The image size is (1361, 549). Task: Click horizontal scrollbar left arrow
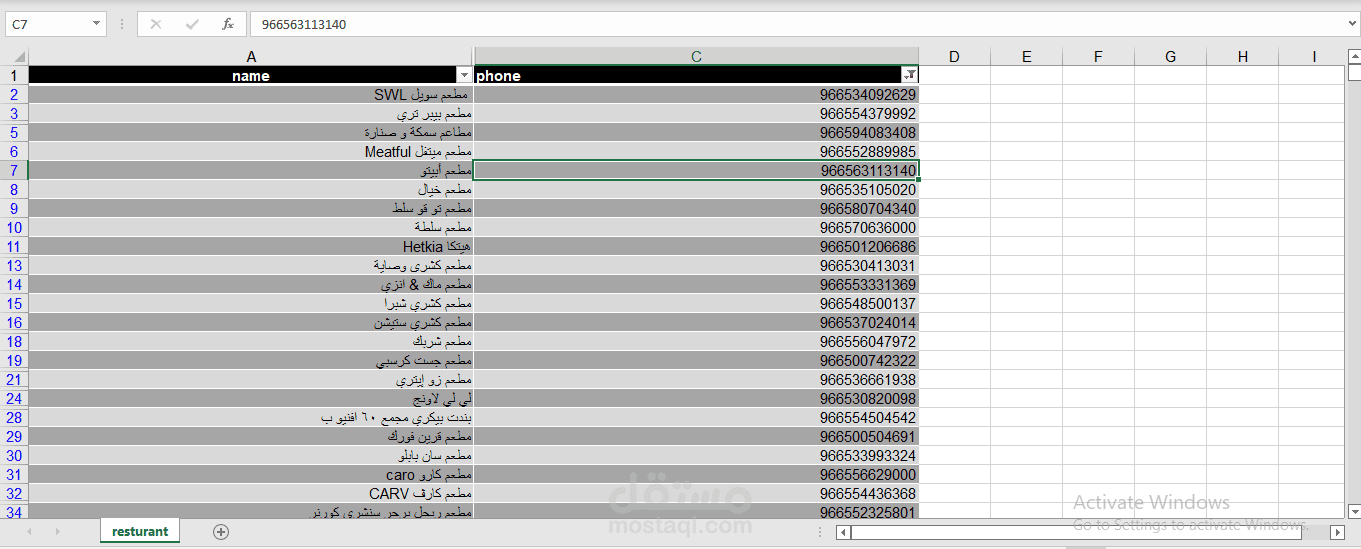(843, 532)
